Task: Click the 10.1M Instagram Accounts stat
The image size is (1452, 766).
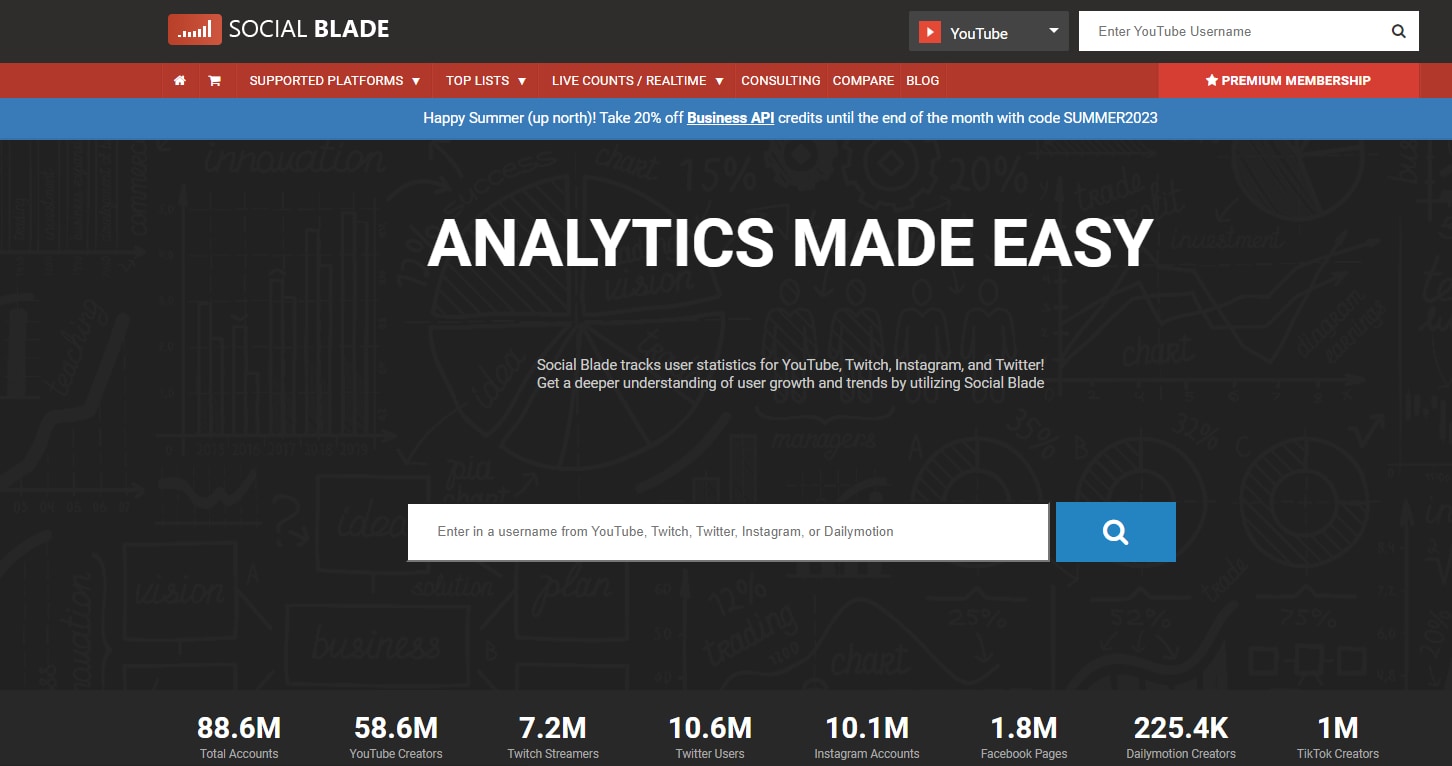Action: coord(867,737)
